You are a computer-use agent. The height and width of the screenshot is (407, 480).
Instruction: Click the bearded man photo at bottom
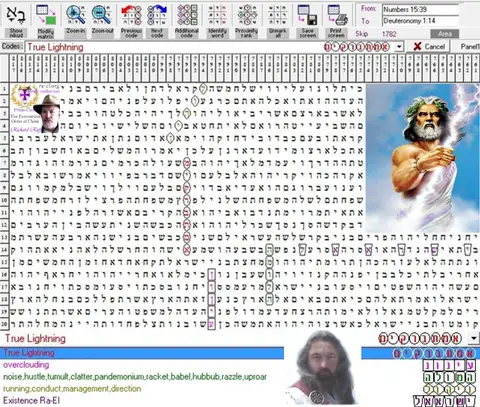321,368
